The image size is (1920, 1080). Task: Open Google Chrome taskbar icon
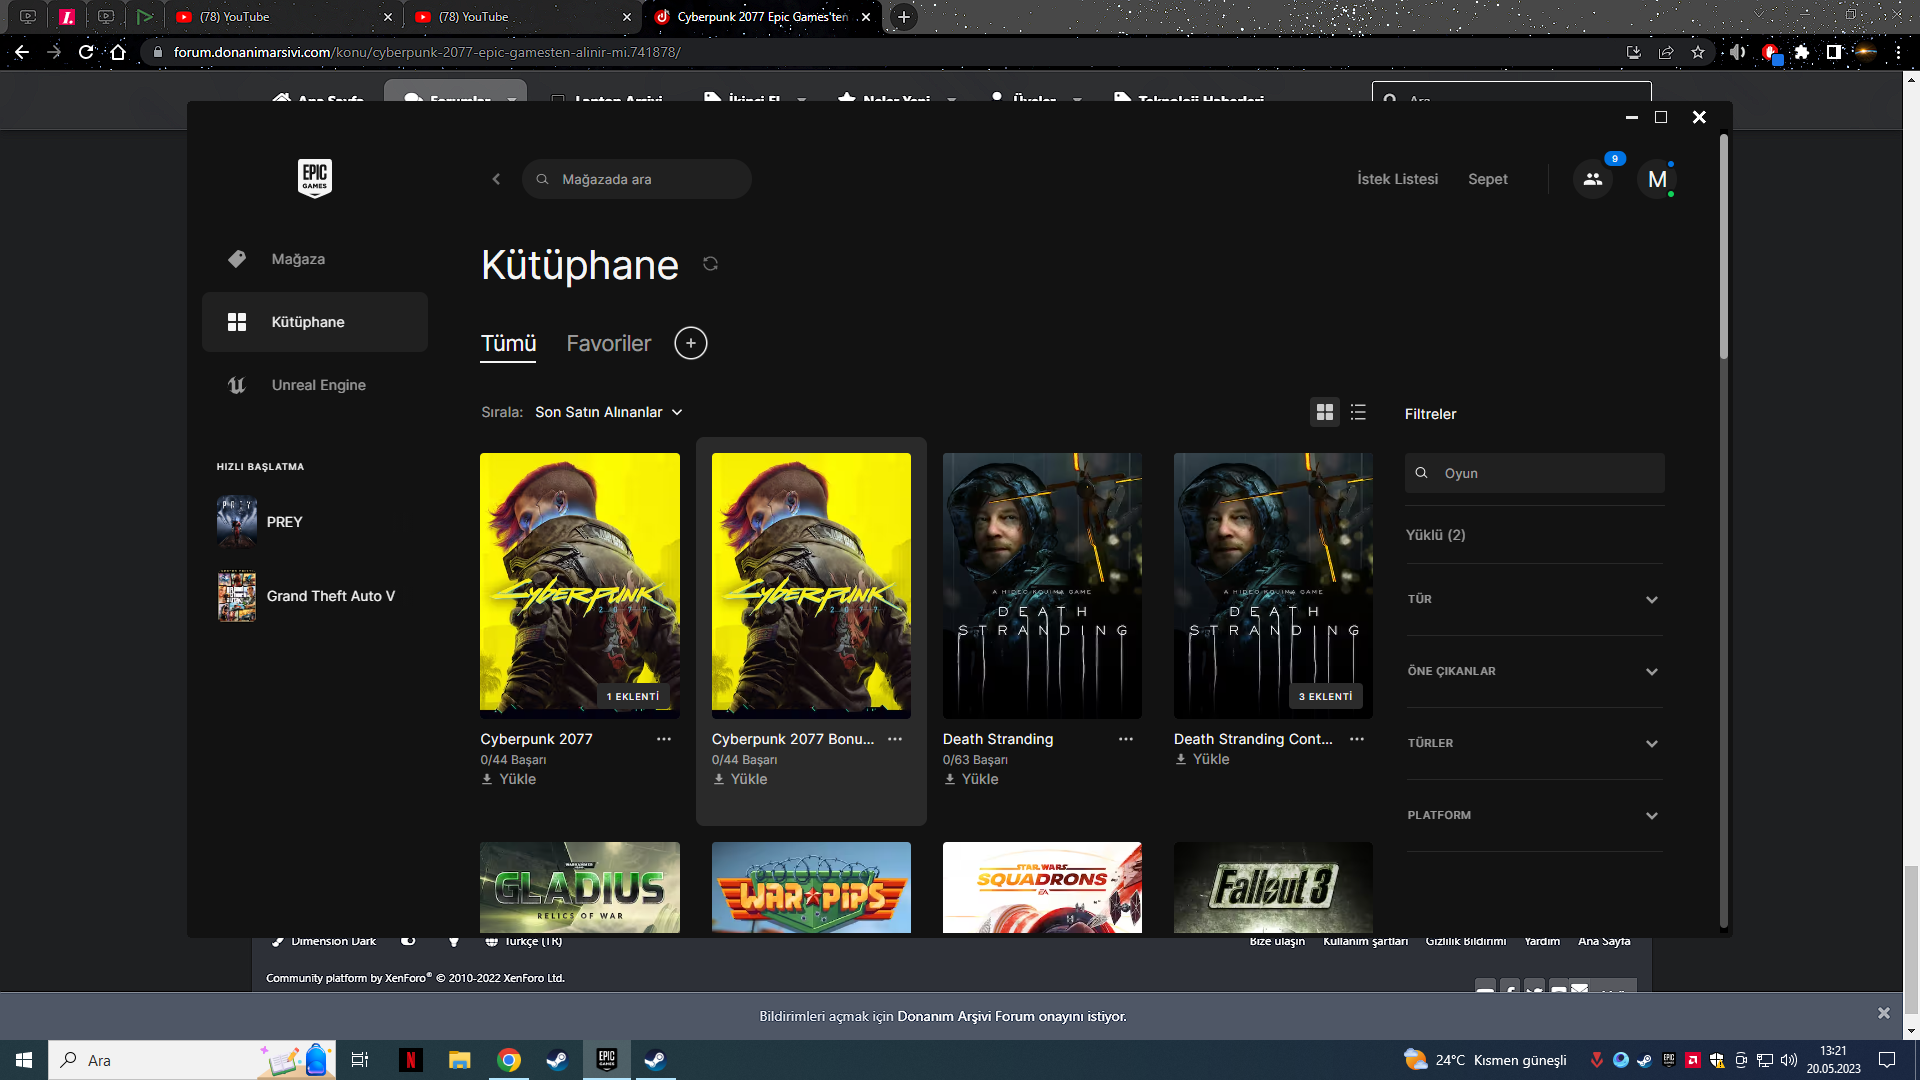[509, 1060]
